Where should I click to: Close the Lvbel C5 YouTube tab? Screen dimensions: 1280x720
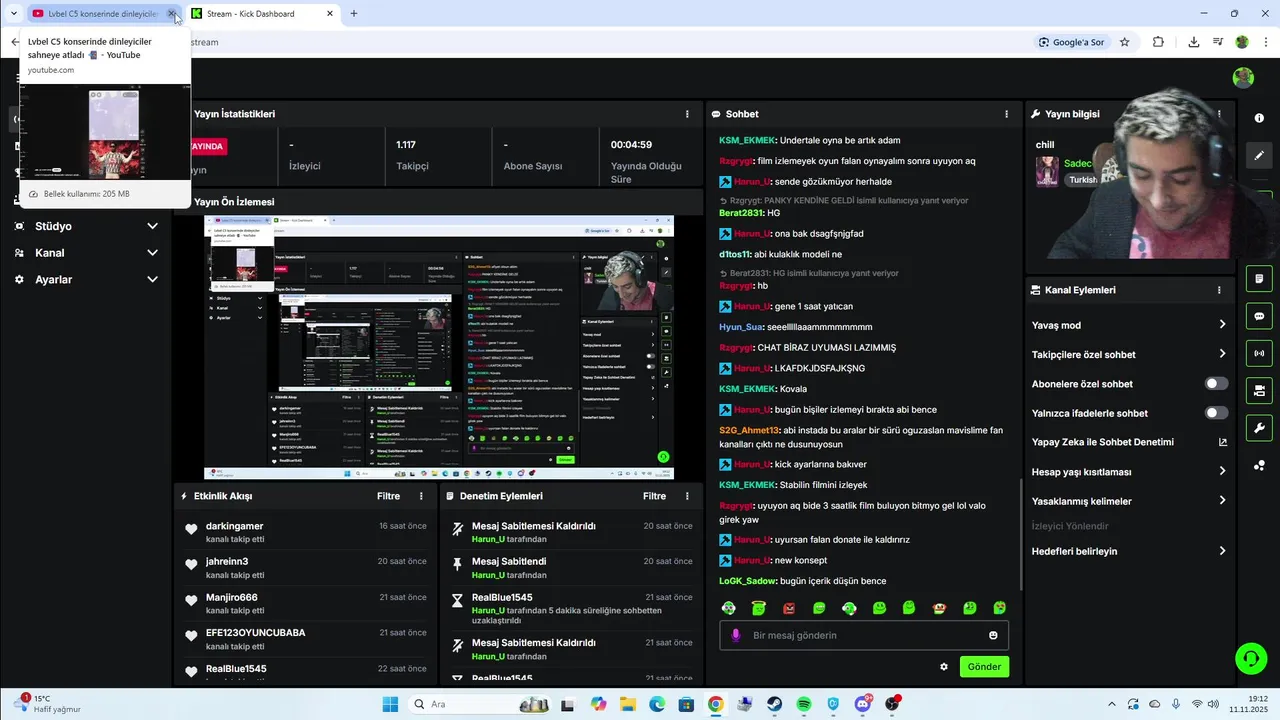[x=172, y=14]
